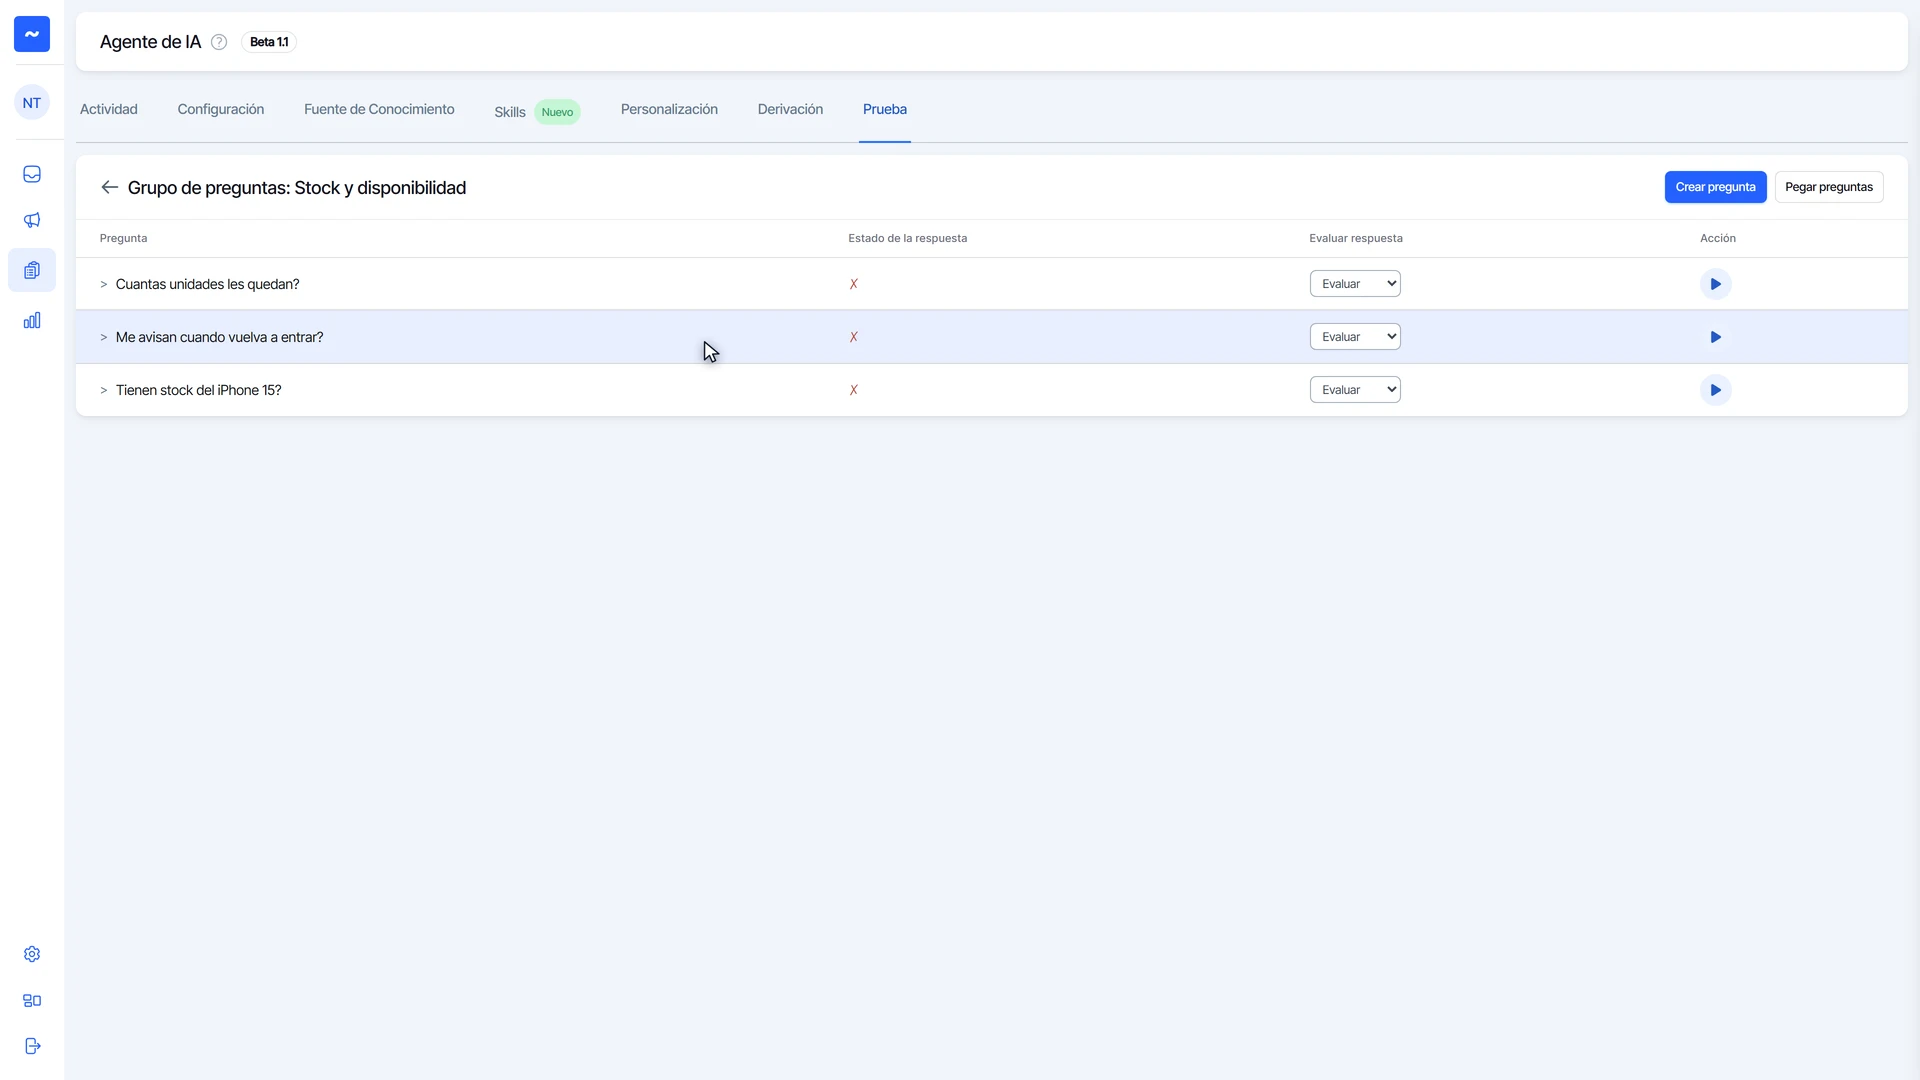
Task: Open the inbox icon in sidebar
Action: pos(32,174)
